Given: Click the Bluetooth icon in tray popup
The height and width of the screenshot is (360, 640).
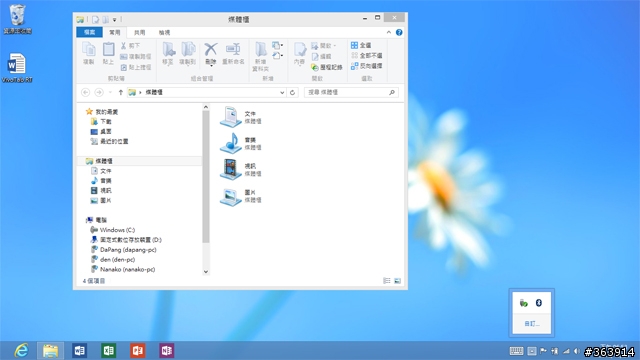Looking at the screenshot, I should pos(539,303).
